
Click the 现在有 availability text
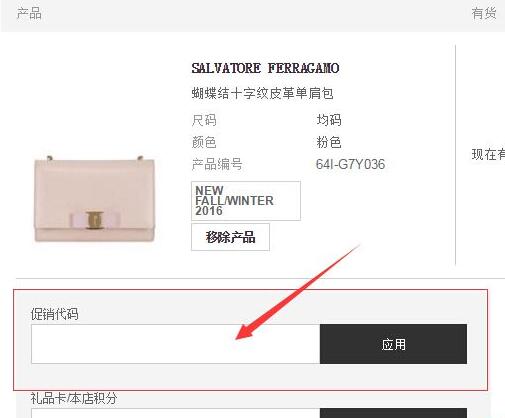488,155
